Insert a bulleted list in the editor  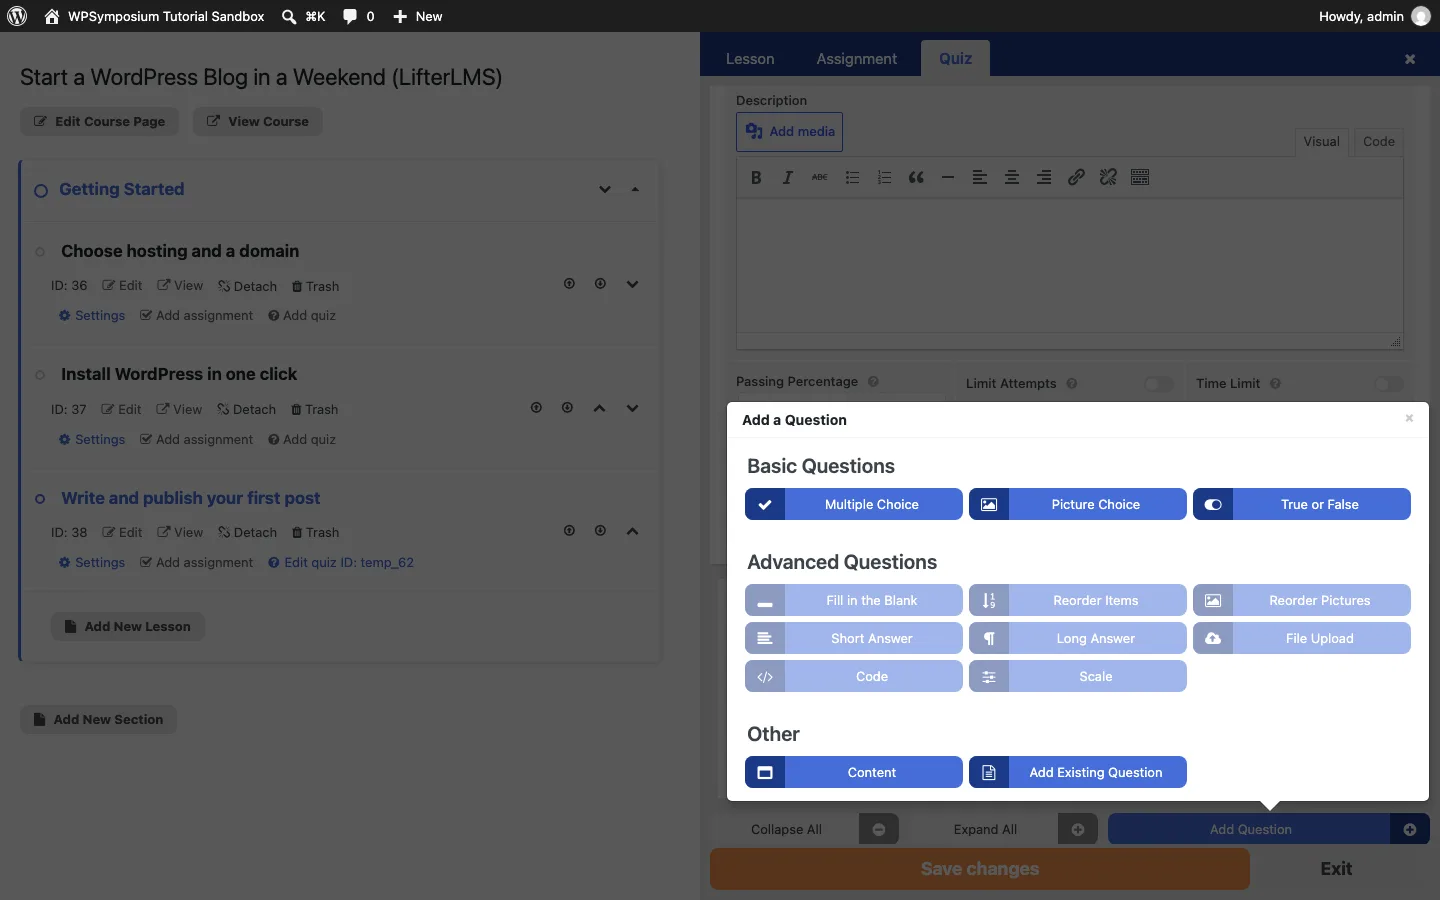[852, 177]
